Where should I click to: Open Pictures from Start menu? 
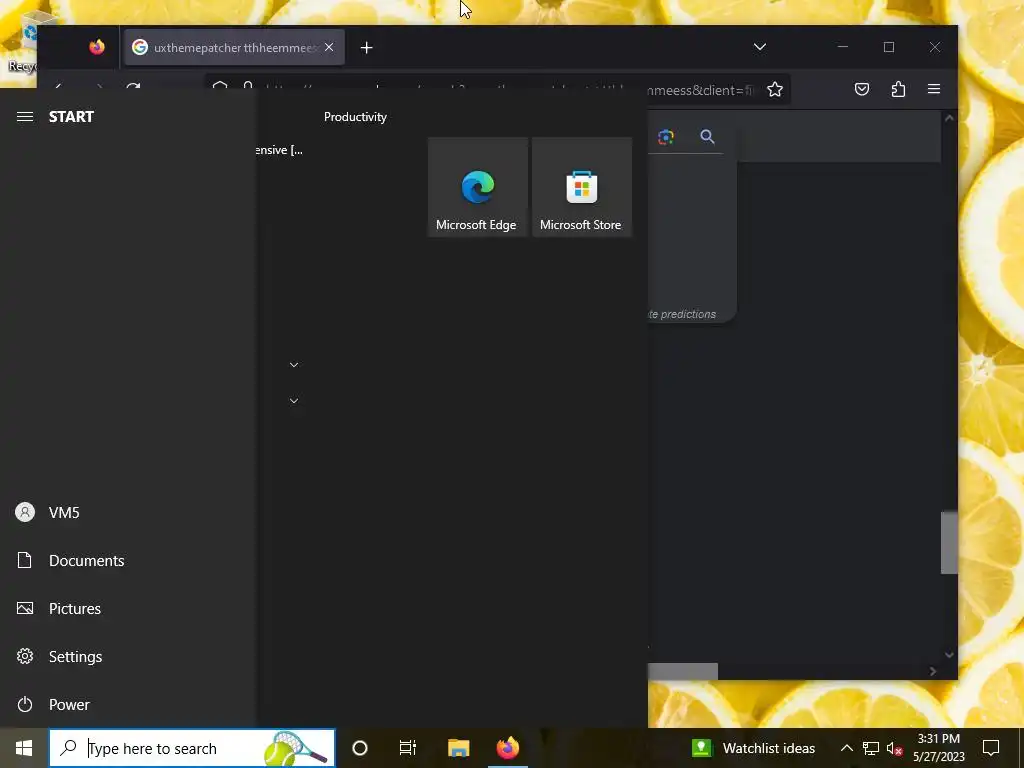point(127,608)
